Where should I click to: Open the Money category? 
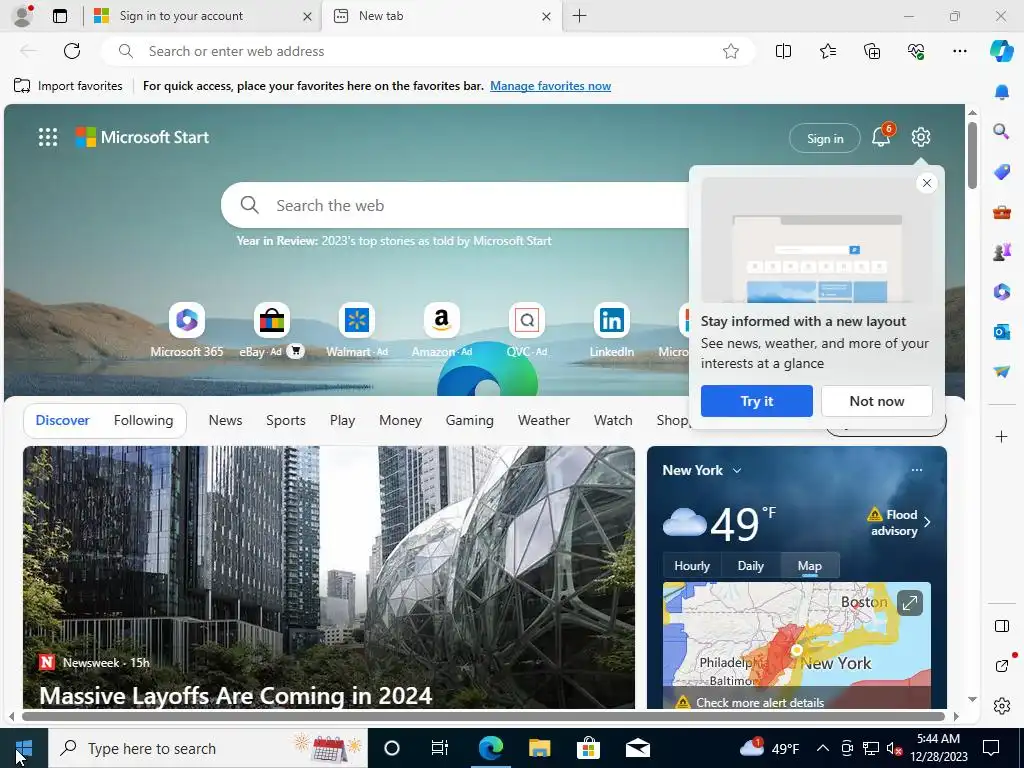click(400, 421)
